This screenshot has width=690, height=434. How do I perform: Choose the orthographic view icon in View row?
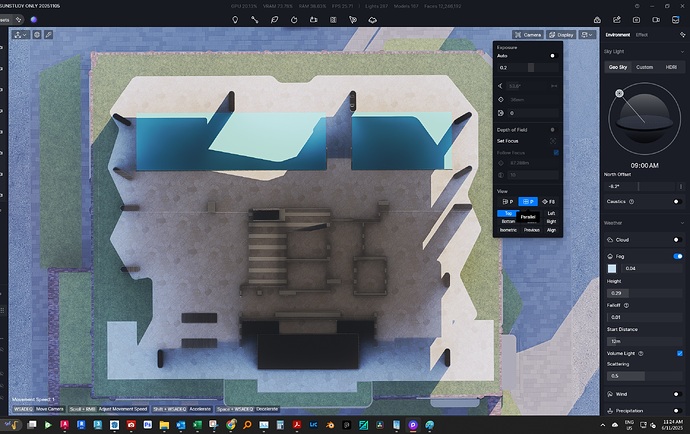click(x=529, y=201)
